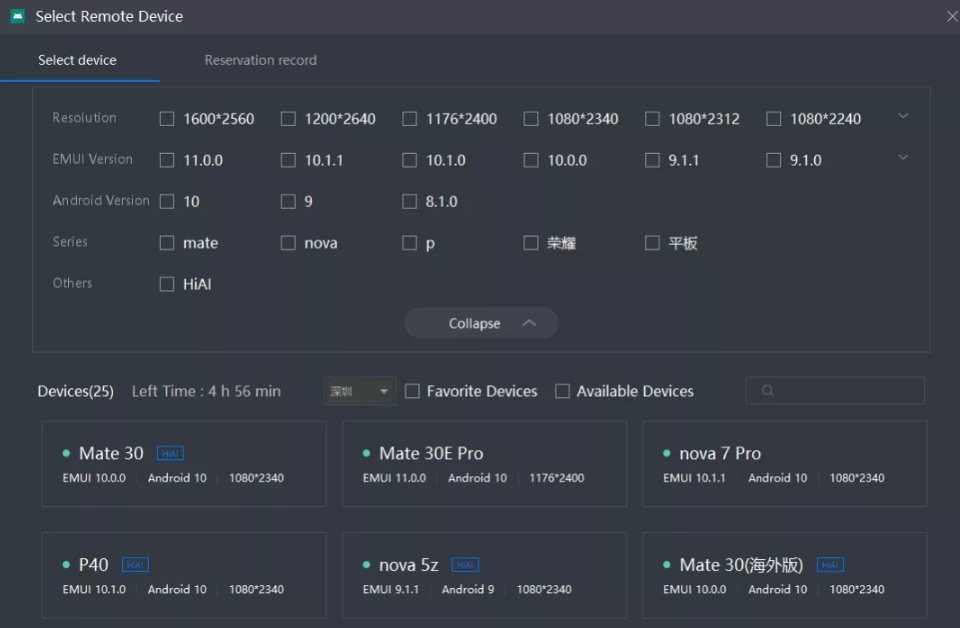
Task: Check the mate series filter
Action: click(166, 242)
